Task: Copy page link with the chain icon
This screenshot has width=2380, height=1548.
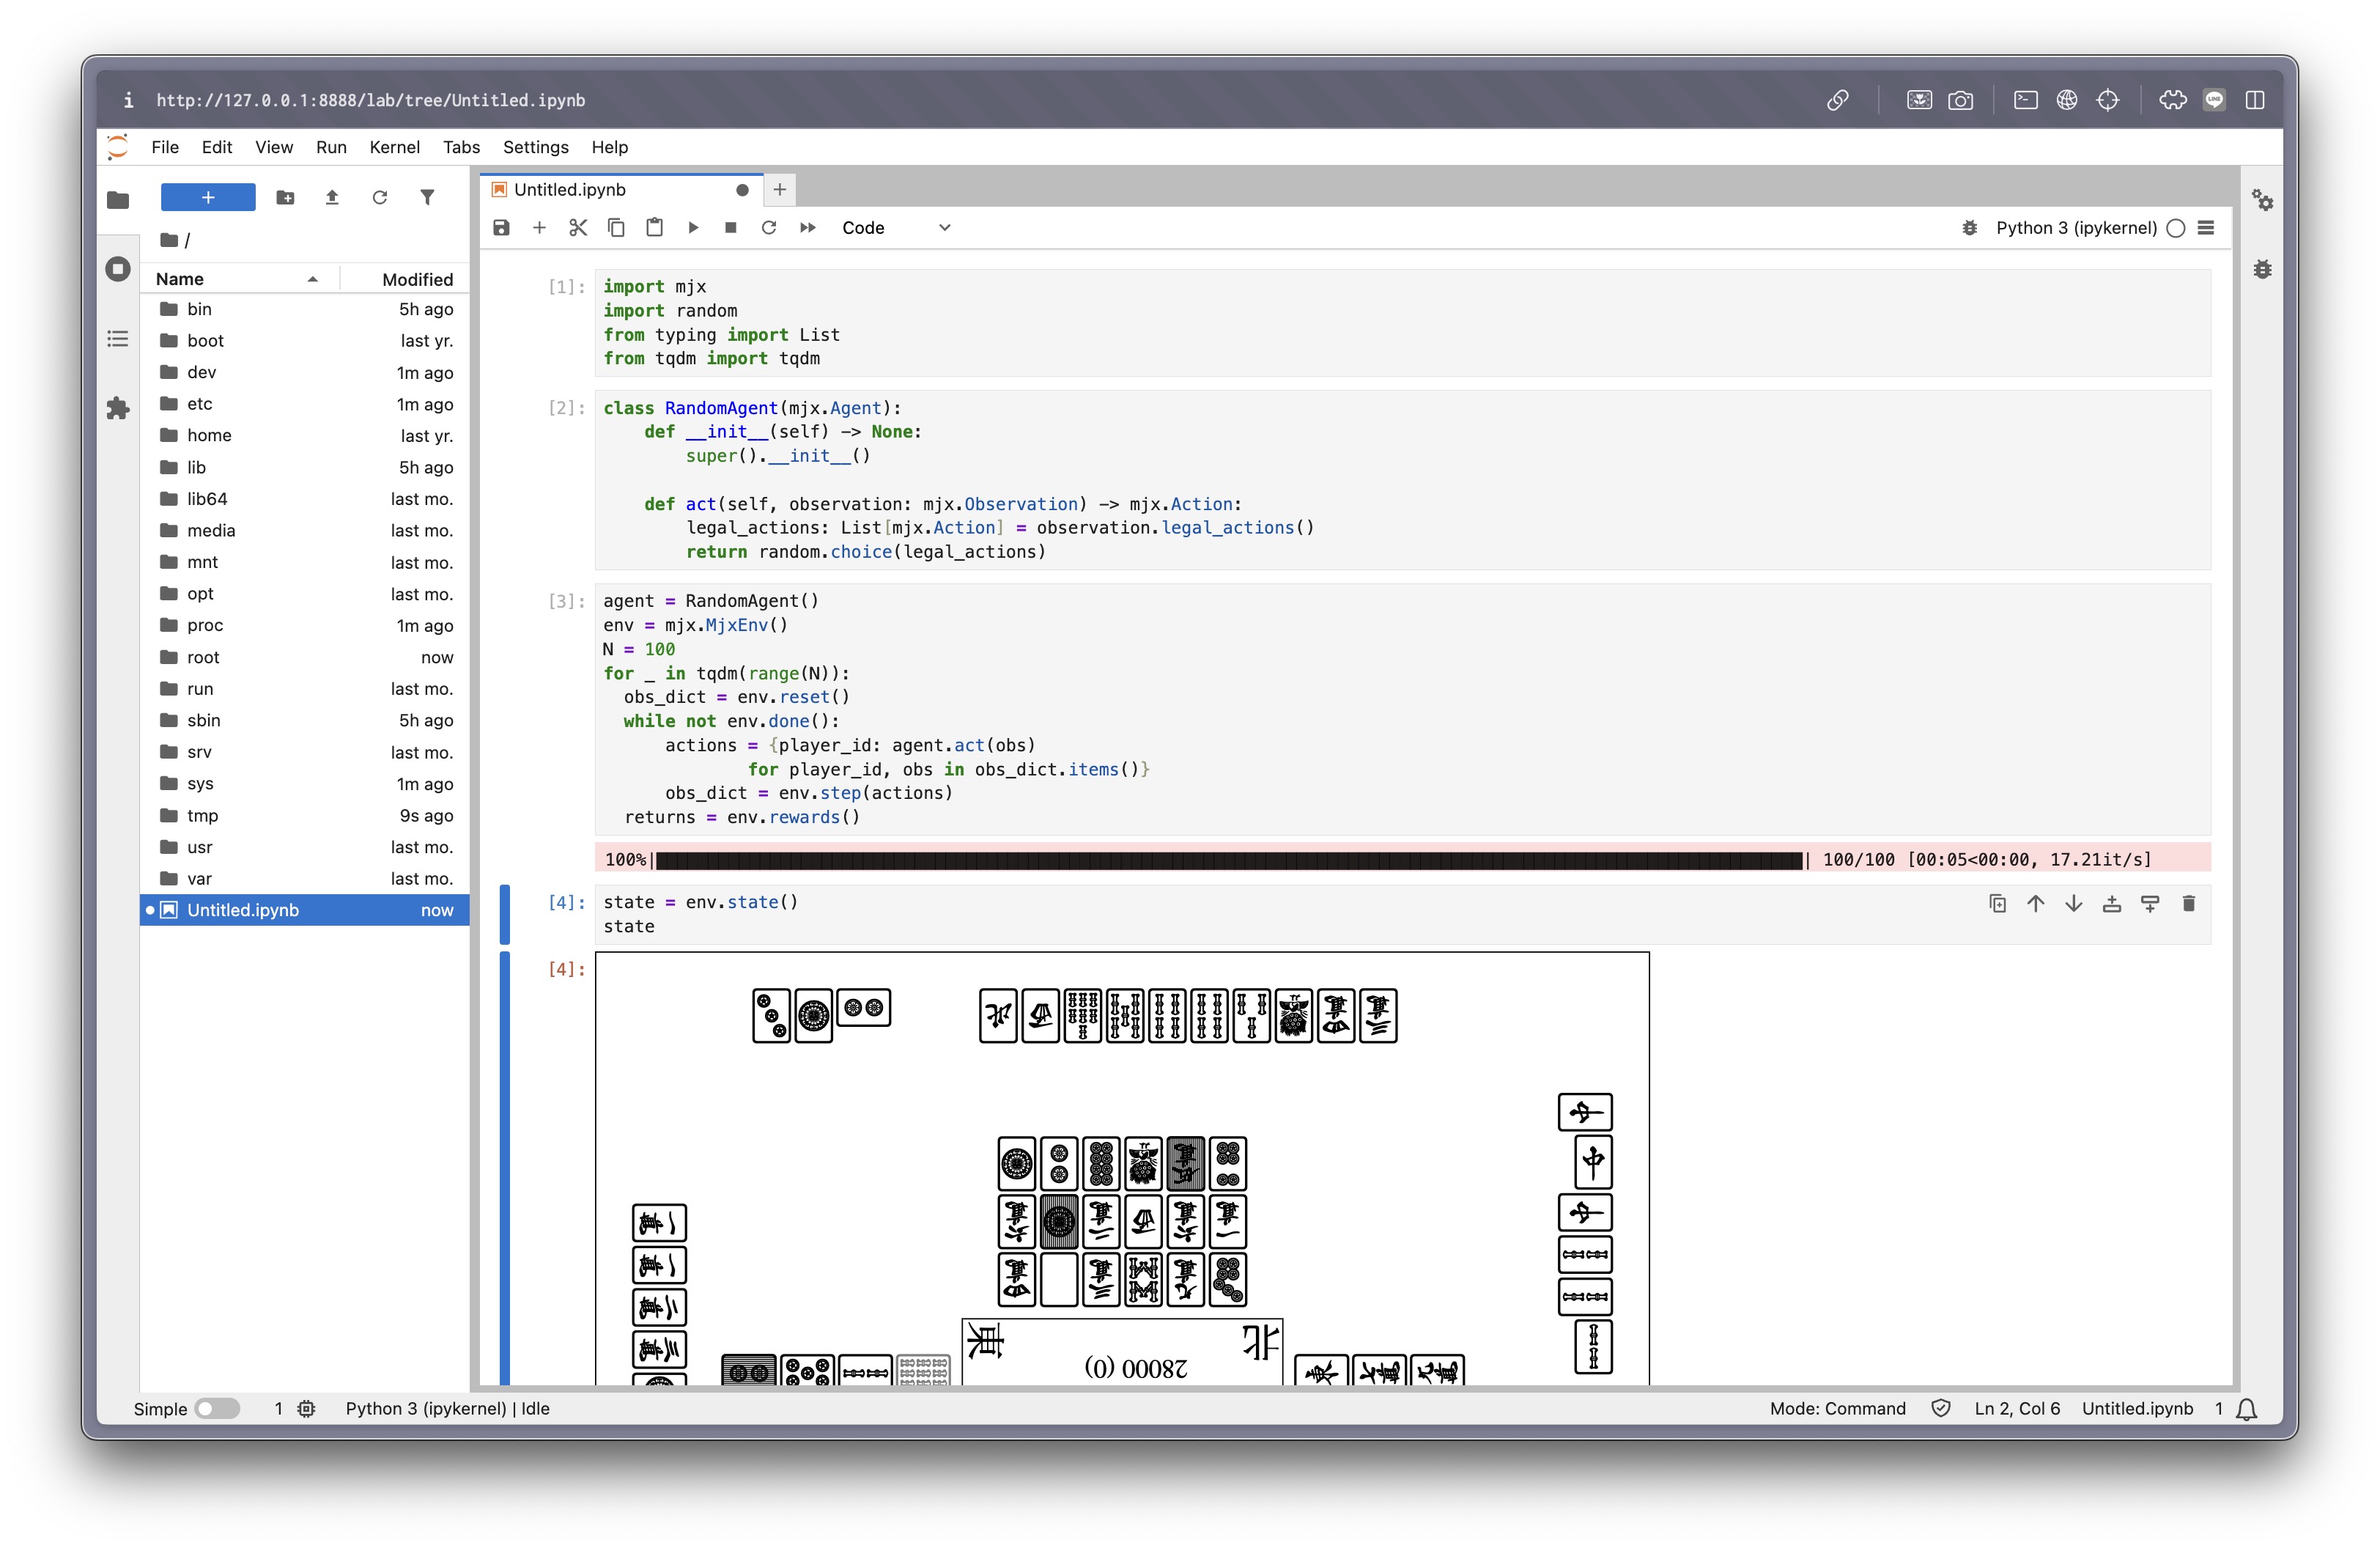Action: pos(1838,100)
